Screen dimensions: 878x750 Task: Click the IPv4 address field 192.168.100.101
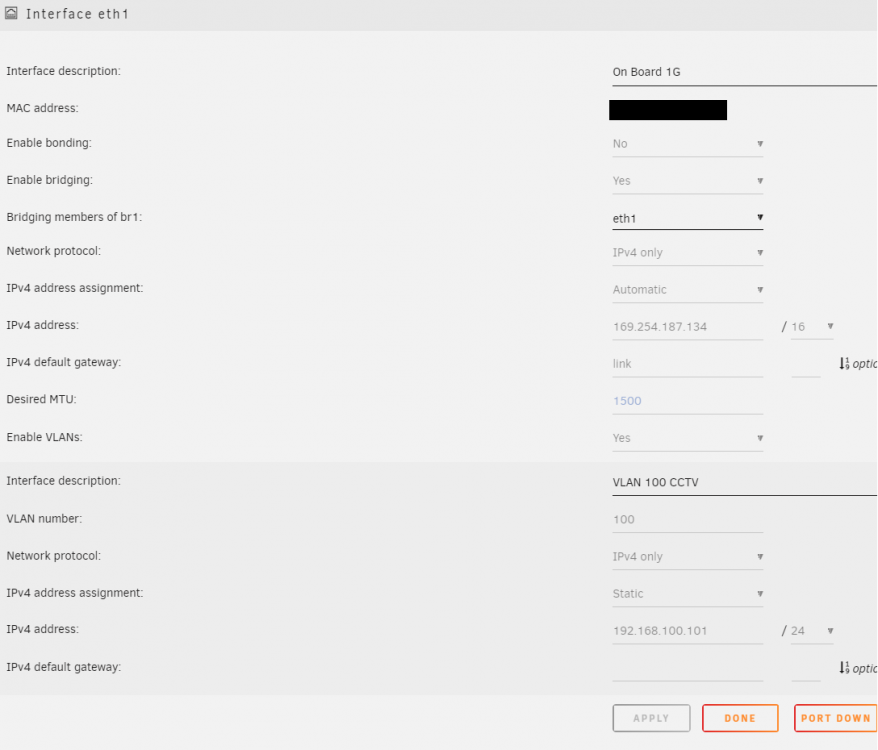(x=687, y=631)
